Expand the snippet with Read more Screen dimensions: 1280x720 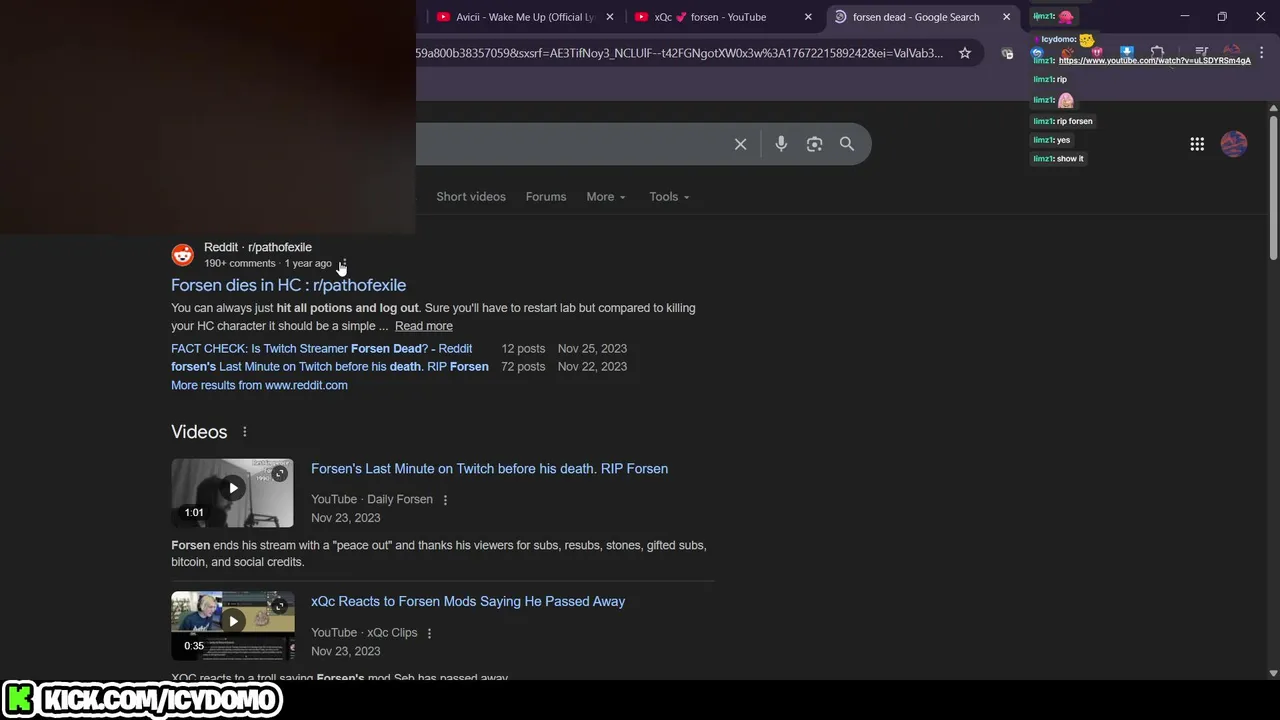click(x=423, y=326)
